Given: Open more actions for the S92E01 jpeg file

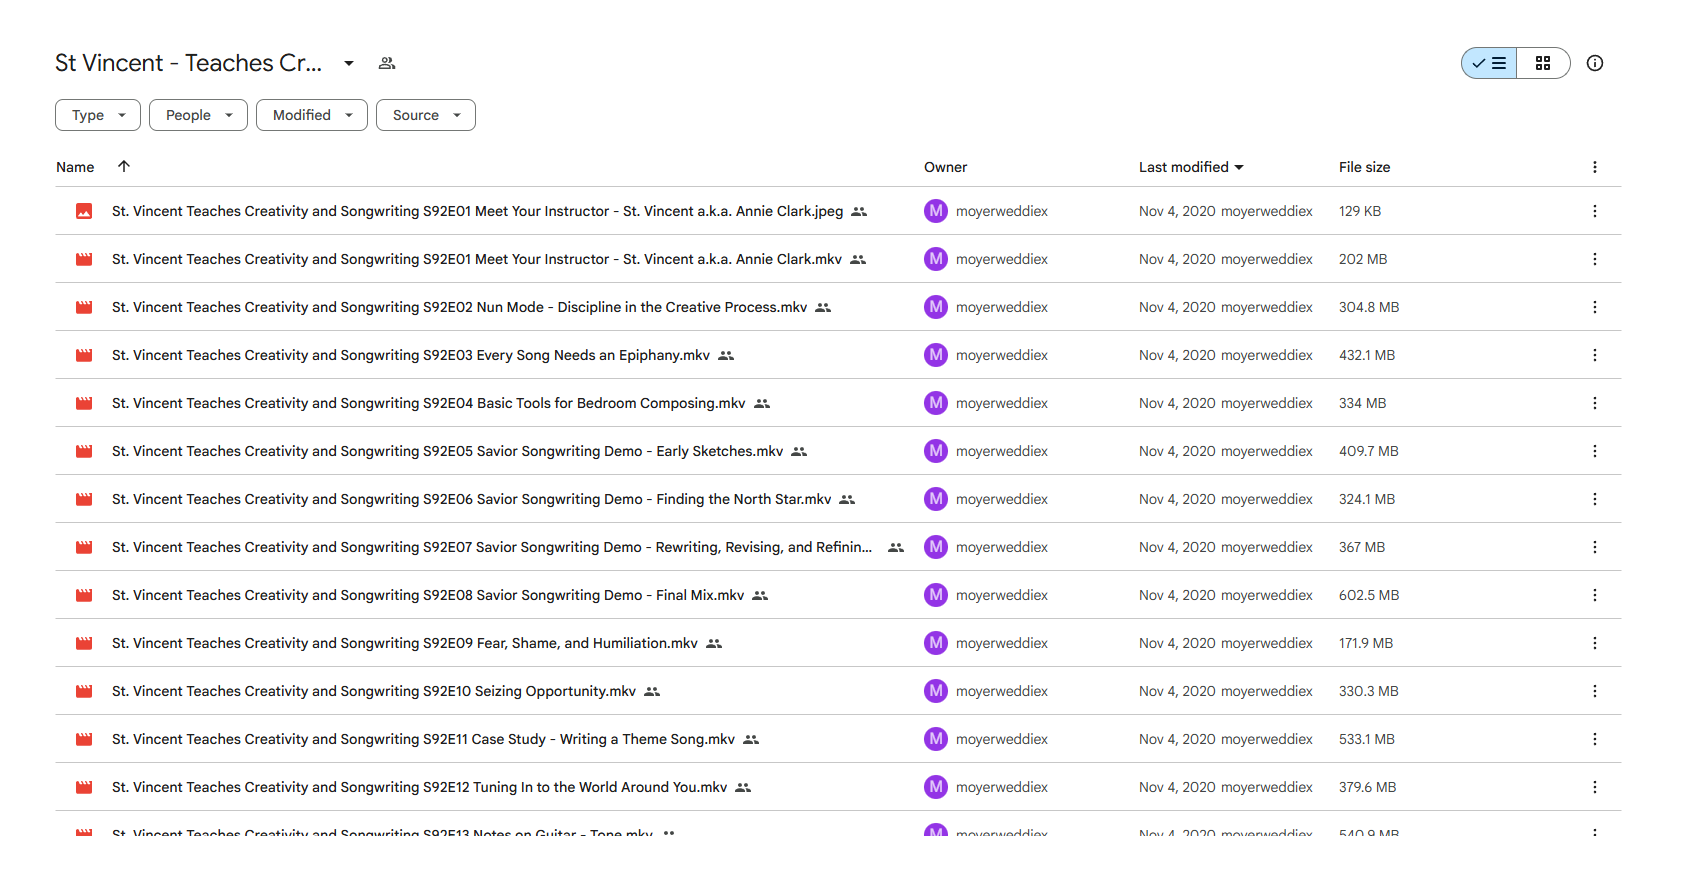Looking at the screenshot, I should tap(1595, 211).
